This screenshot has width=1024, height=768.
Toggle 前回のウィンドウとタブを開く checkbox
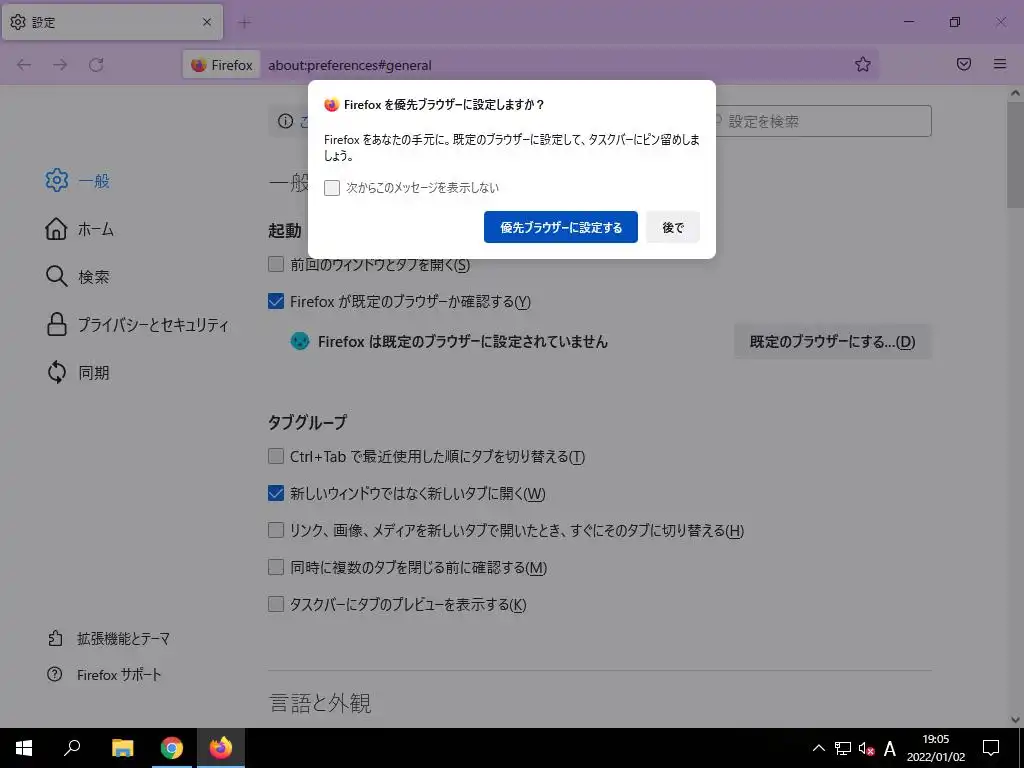[276, 264]
